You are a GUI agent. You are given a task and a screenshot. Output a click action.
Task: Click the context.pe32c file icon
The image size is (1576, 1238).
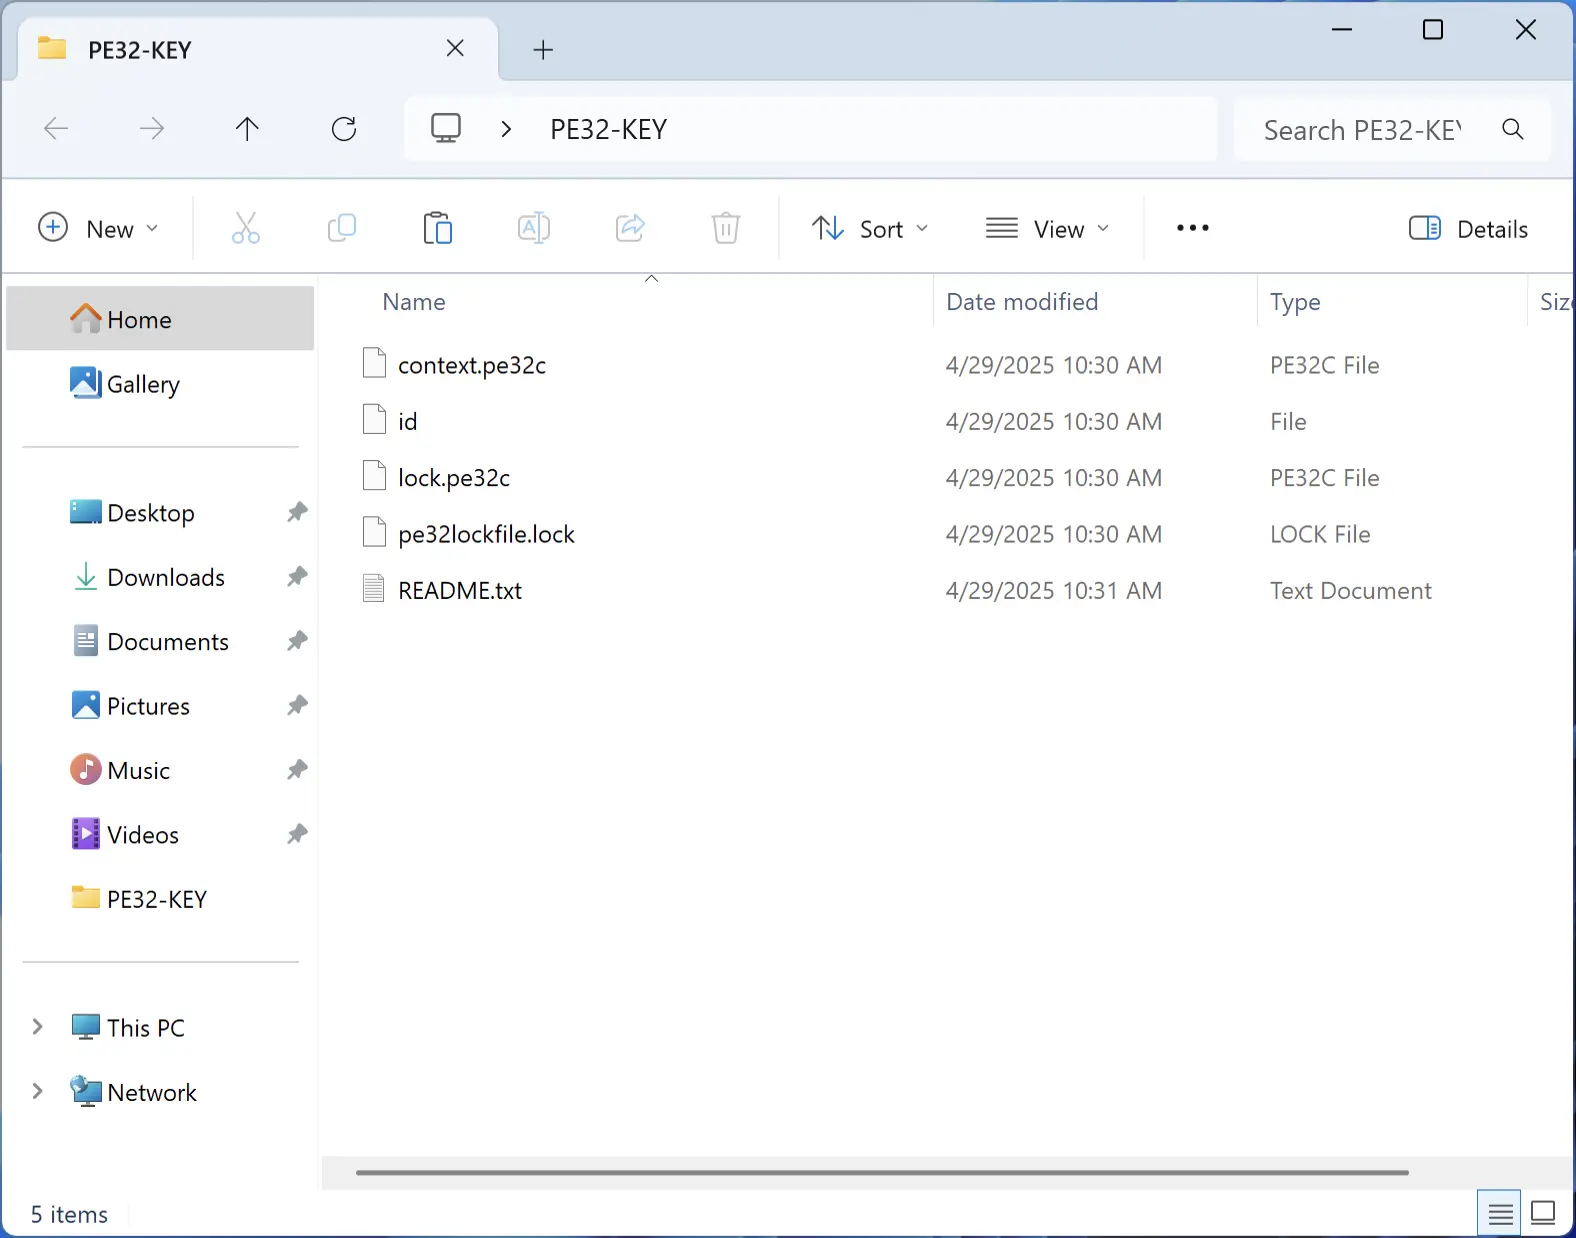tap(374, 363)
